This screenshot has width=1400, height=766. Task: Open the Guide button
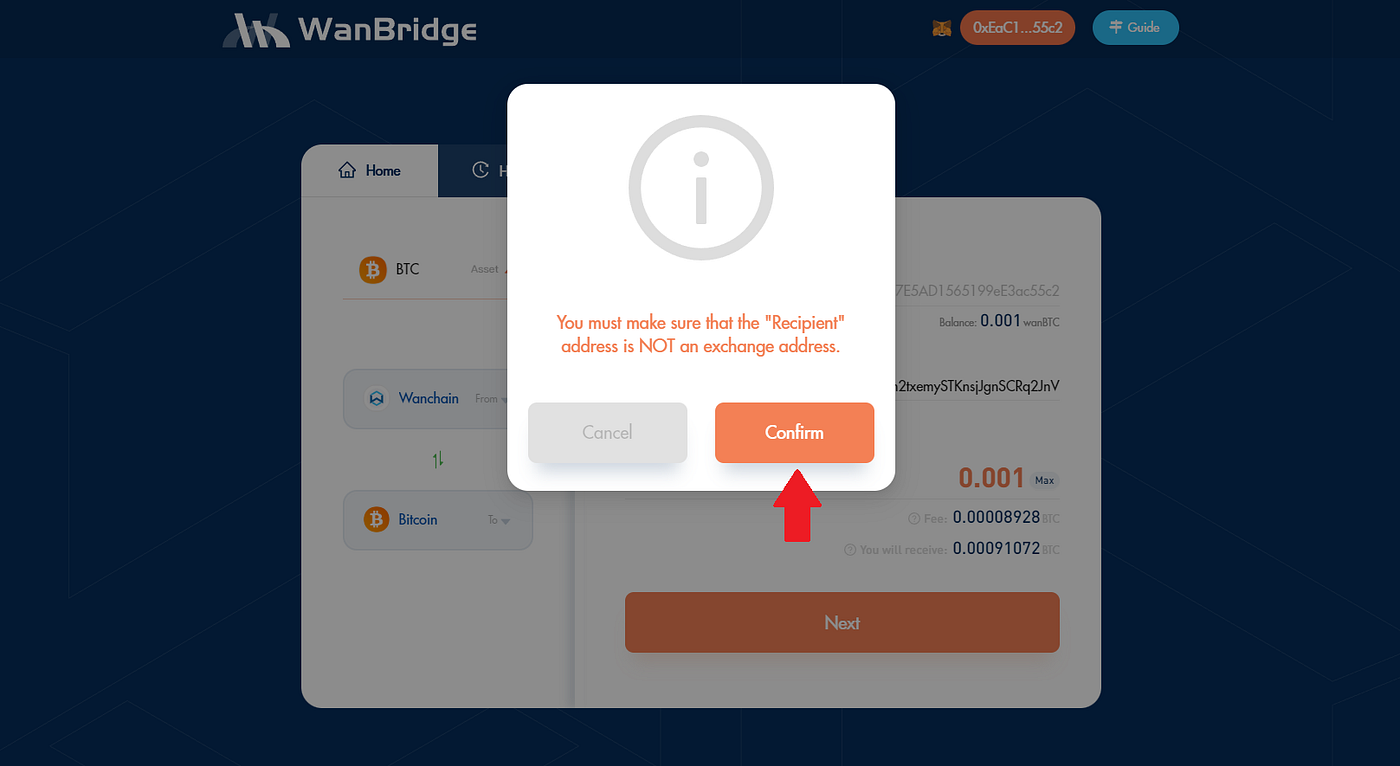tap(1135, 28)
